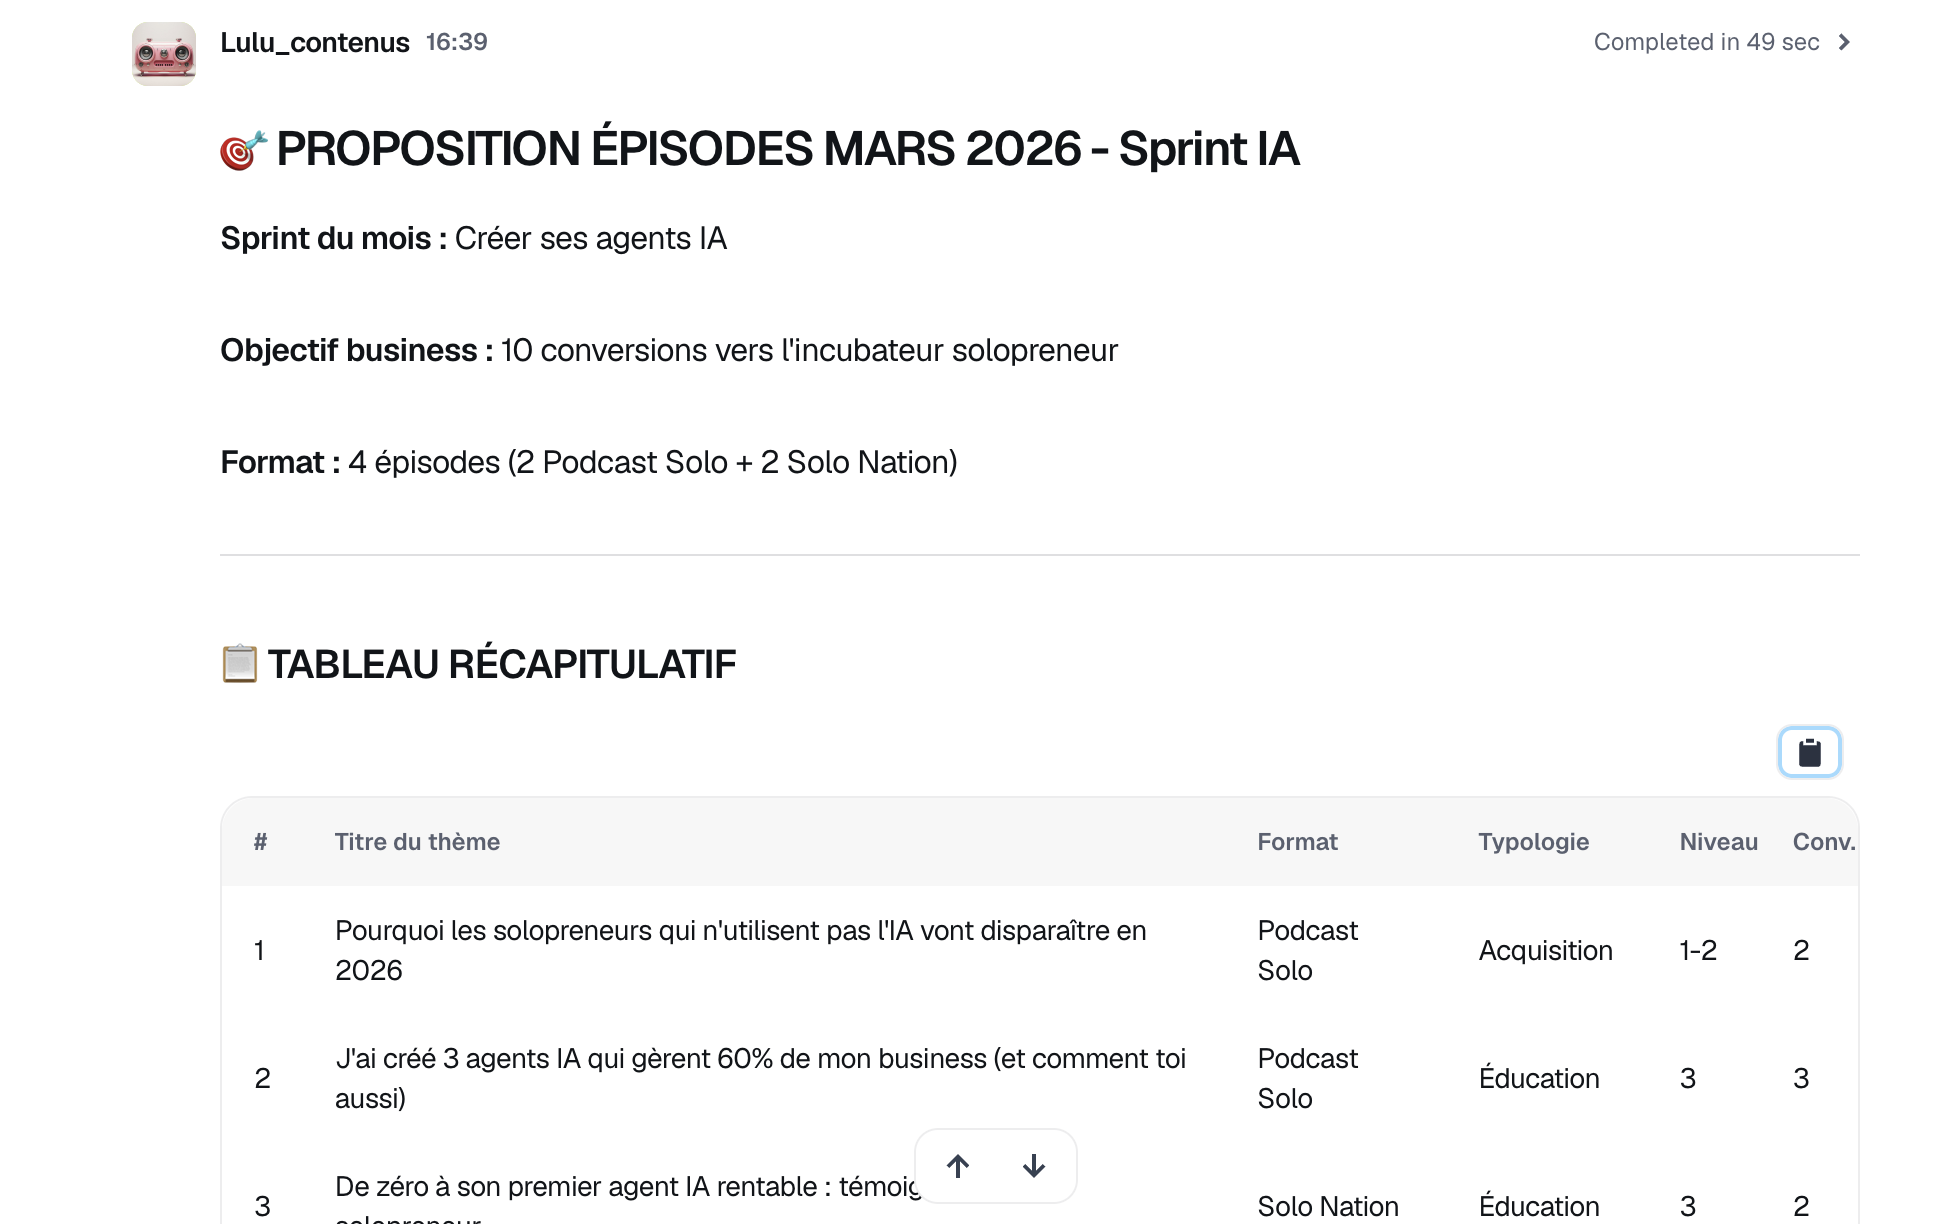Screen dimensions: 1934x1224
Task: Click the row 1 title about solopreneurs disappearing
Action: tap(741, 950)
